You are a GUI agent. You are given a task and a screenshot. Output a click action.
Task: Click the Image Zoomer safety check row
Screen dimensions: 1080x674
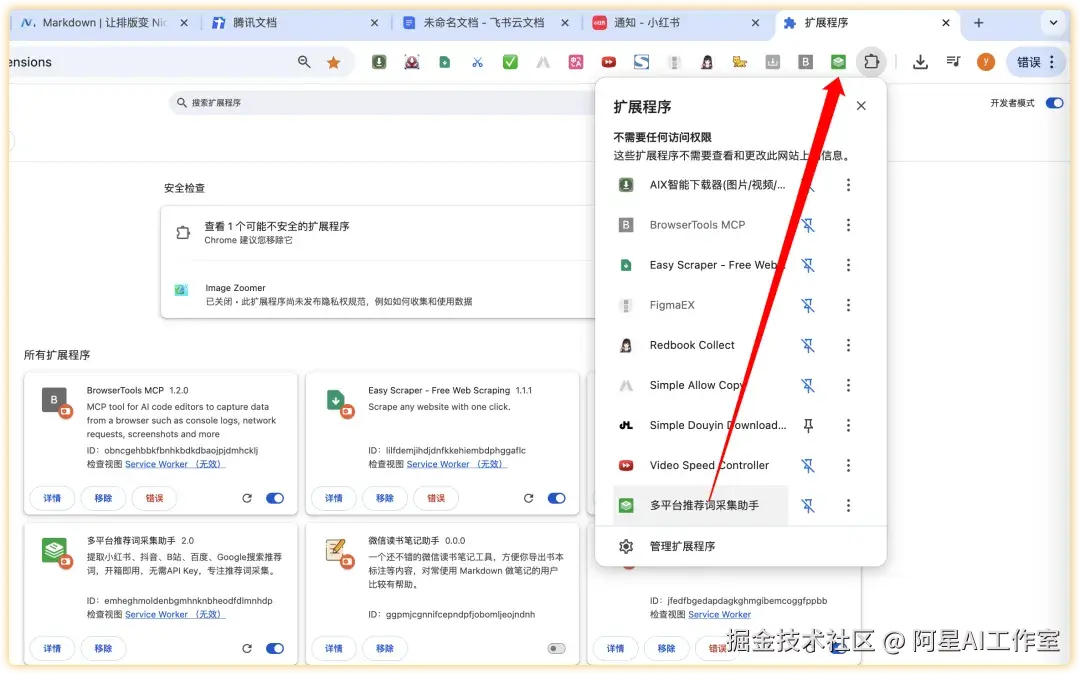(x=379, y=294)
